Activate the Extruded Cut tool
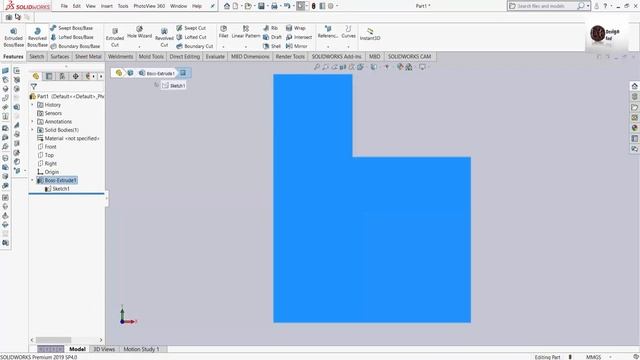The height and width of the screenshot is (360, 640). [x=115, y=37]
